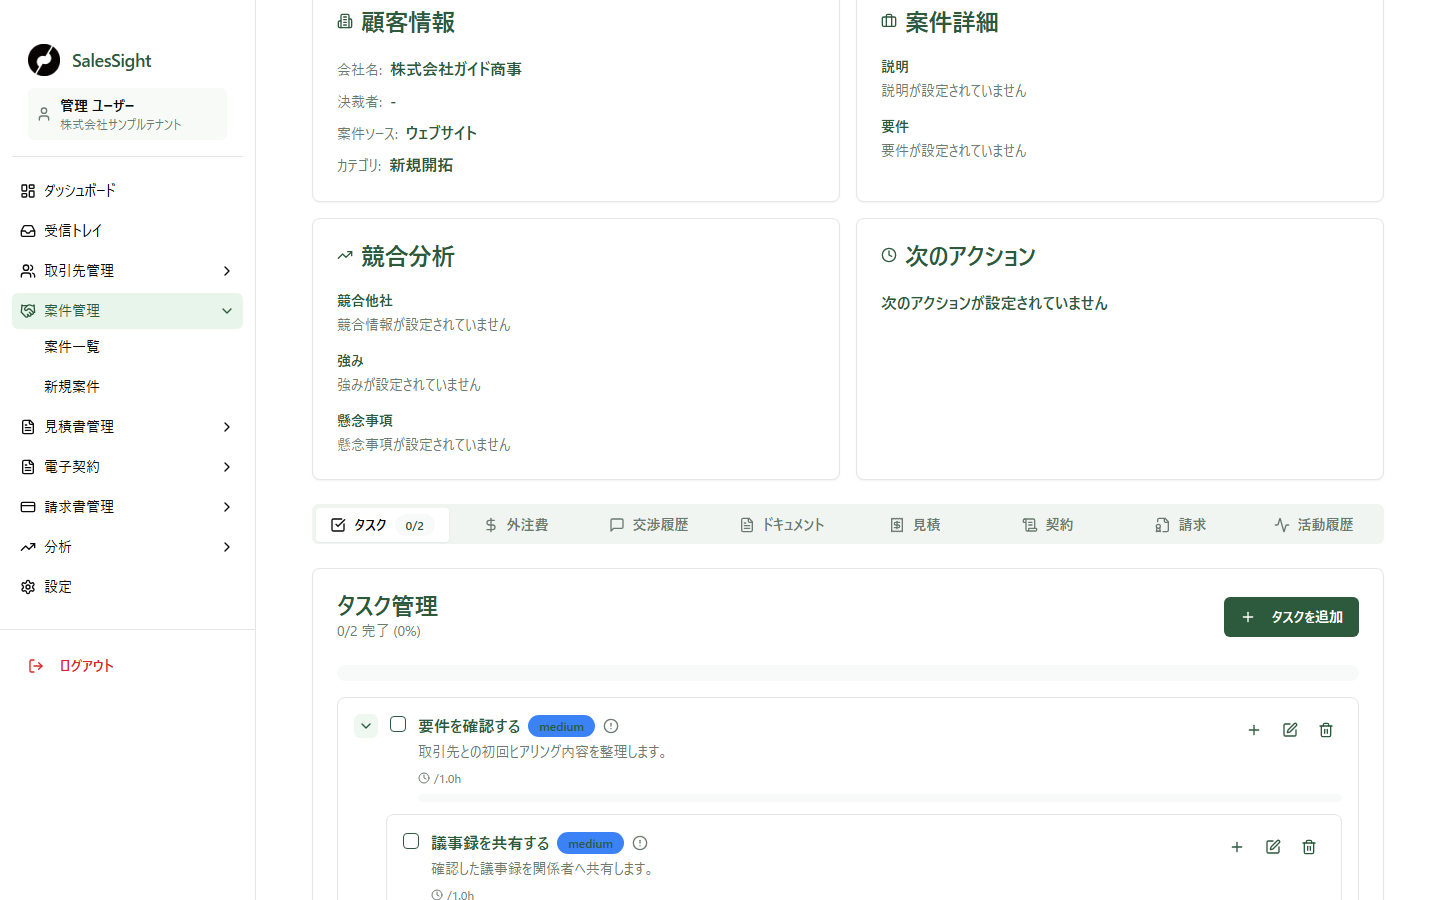This screenshot has width=1440, height=900.
Task: Expand 取引先管理 sidebar menu
Action: click(x=127, y=271)
